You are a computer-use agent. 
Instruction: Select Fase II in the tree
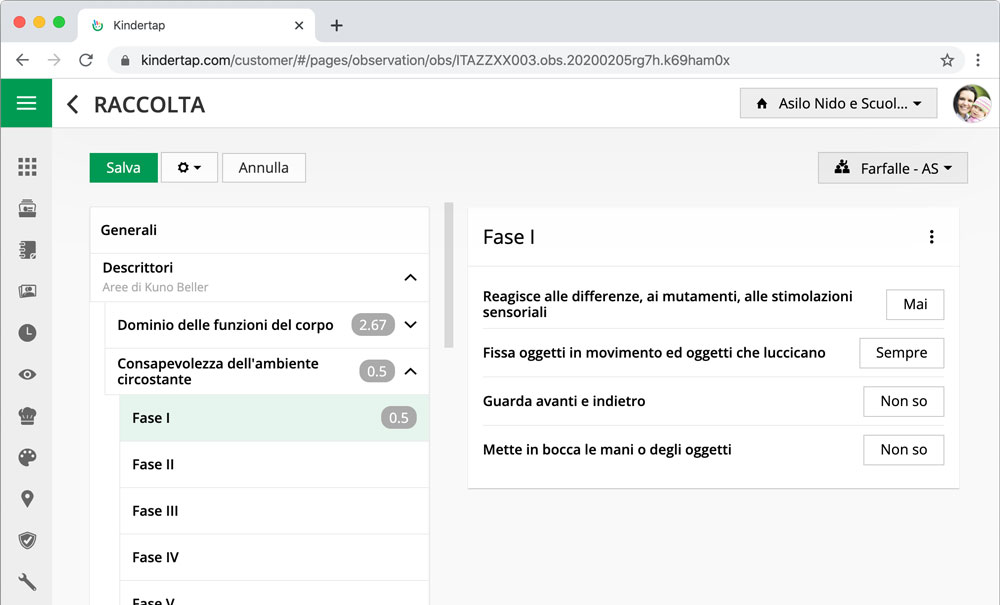point(154,464)
